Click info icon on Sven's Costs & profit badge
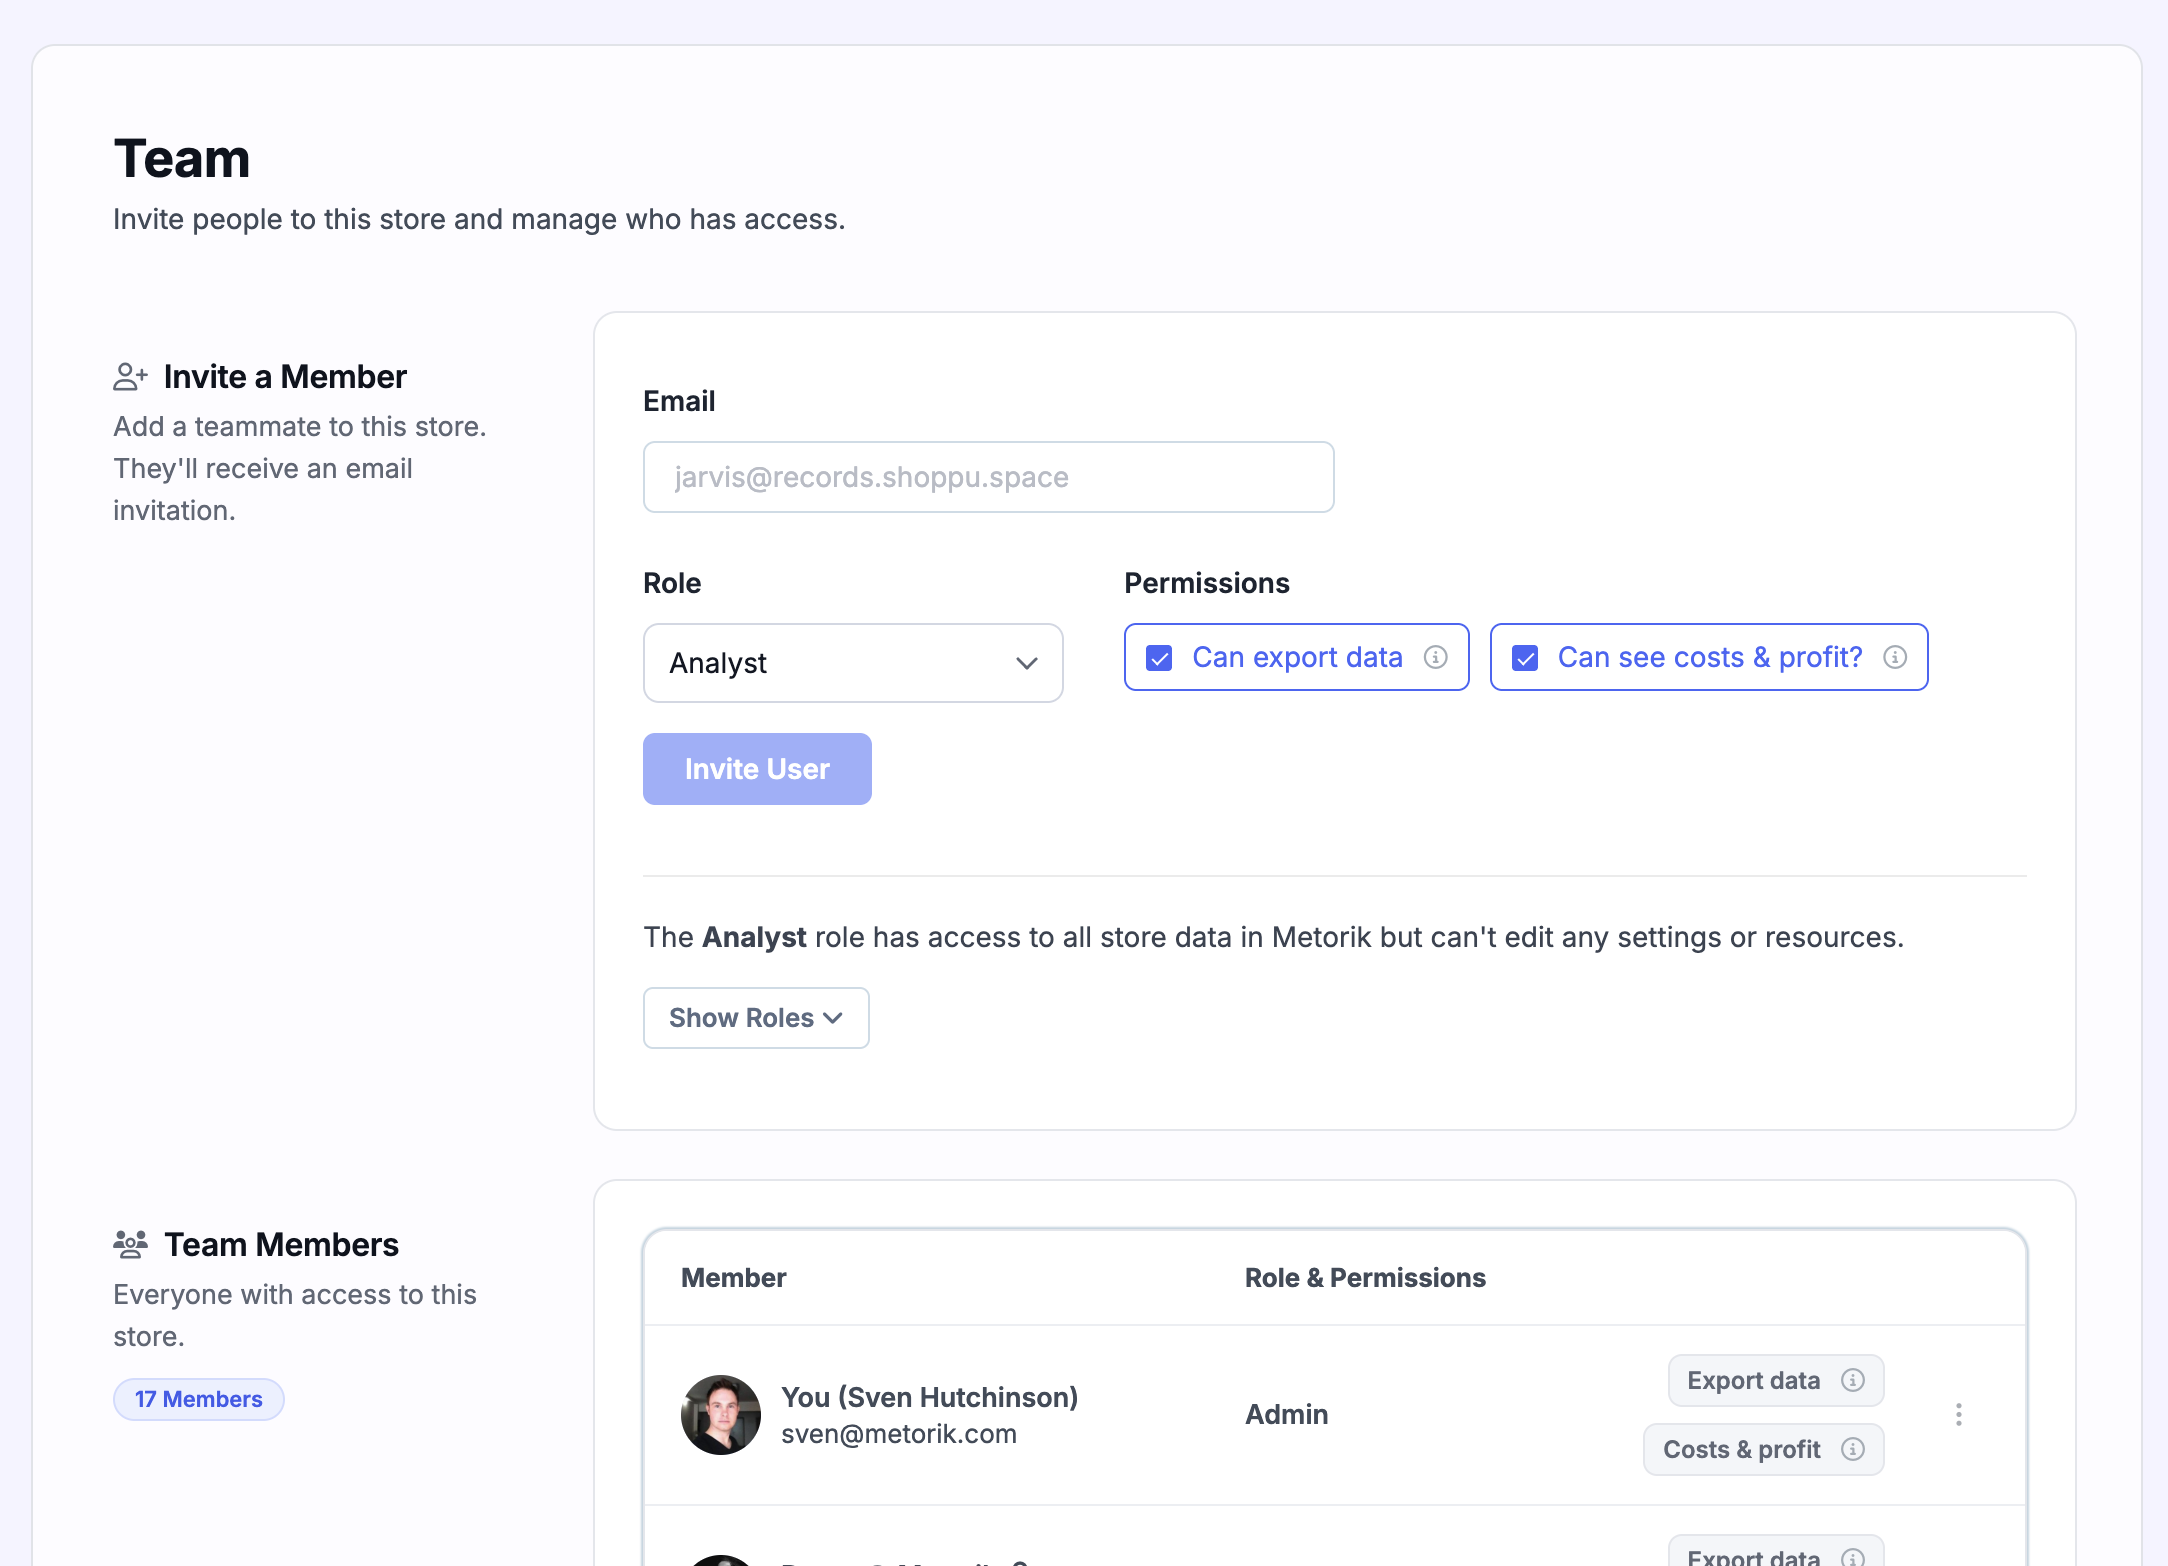Screen dimensions: 2168x1566 point(1853,1449)
